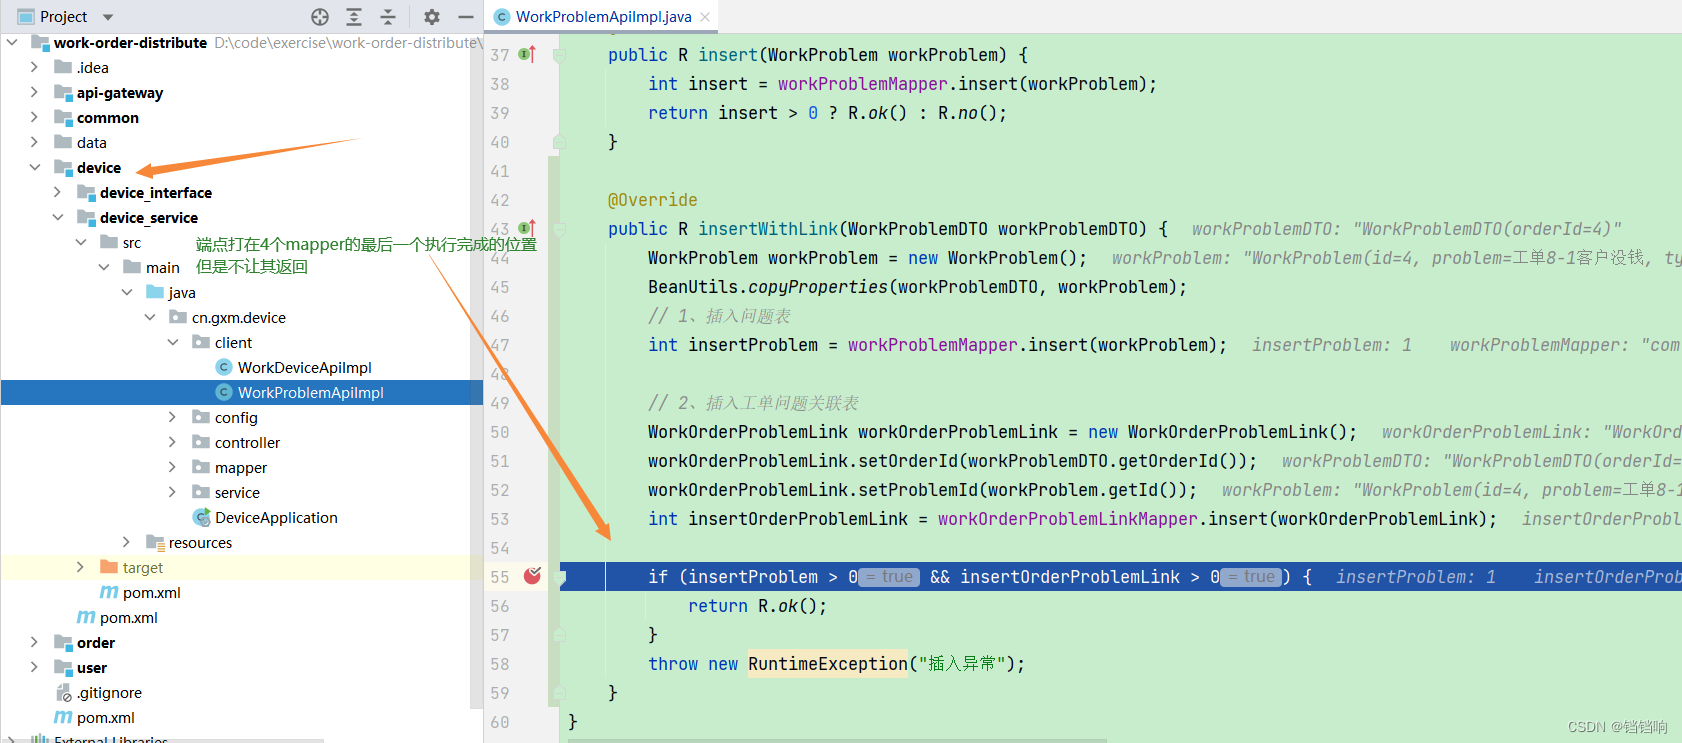Click the device module folder icon
Image resolution: width=1682 pixels, height=743 pixels.
tap(63, 167)
